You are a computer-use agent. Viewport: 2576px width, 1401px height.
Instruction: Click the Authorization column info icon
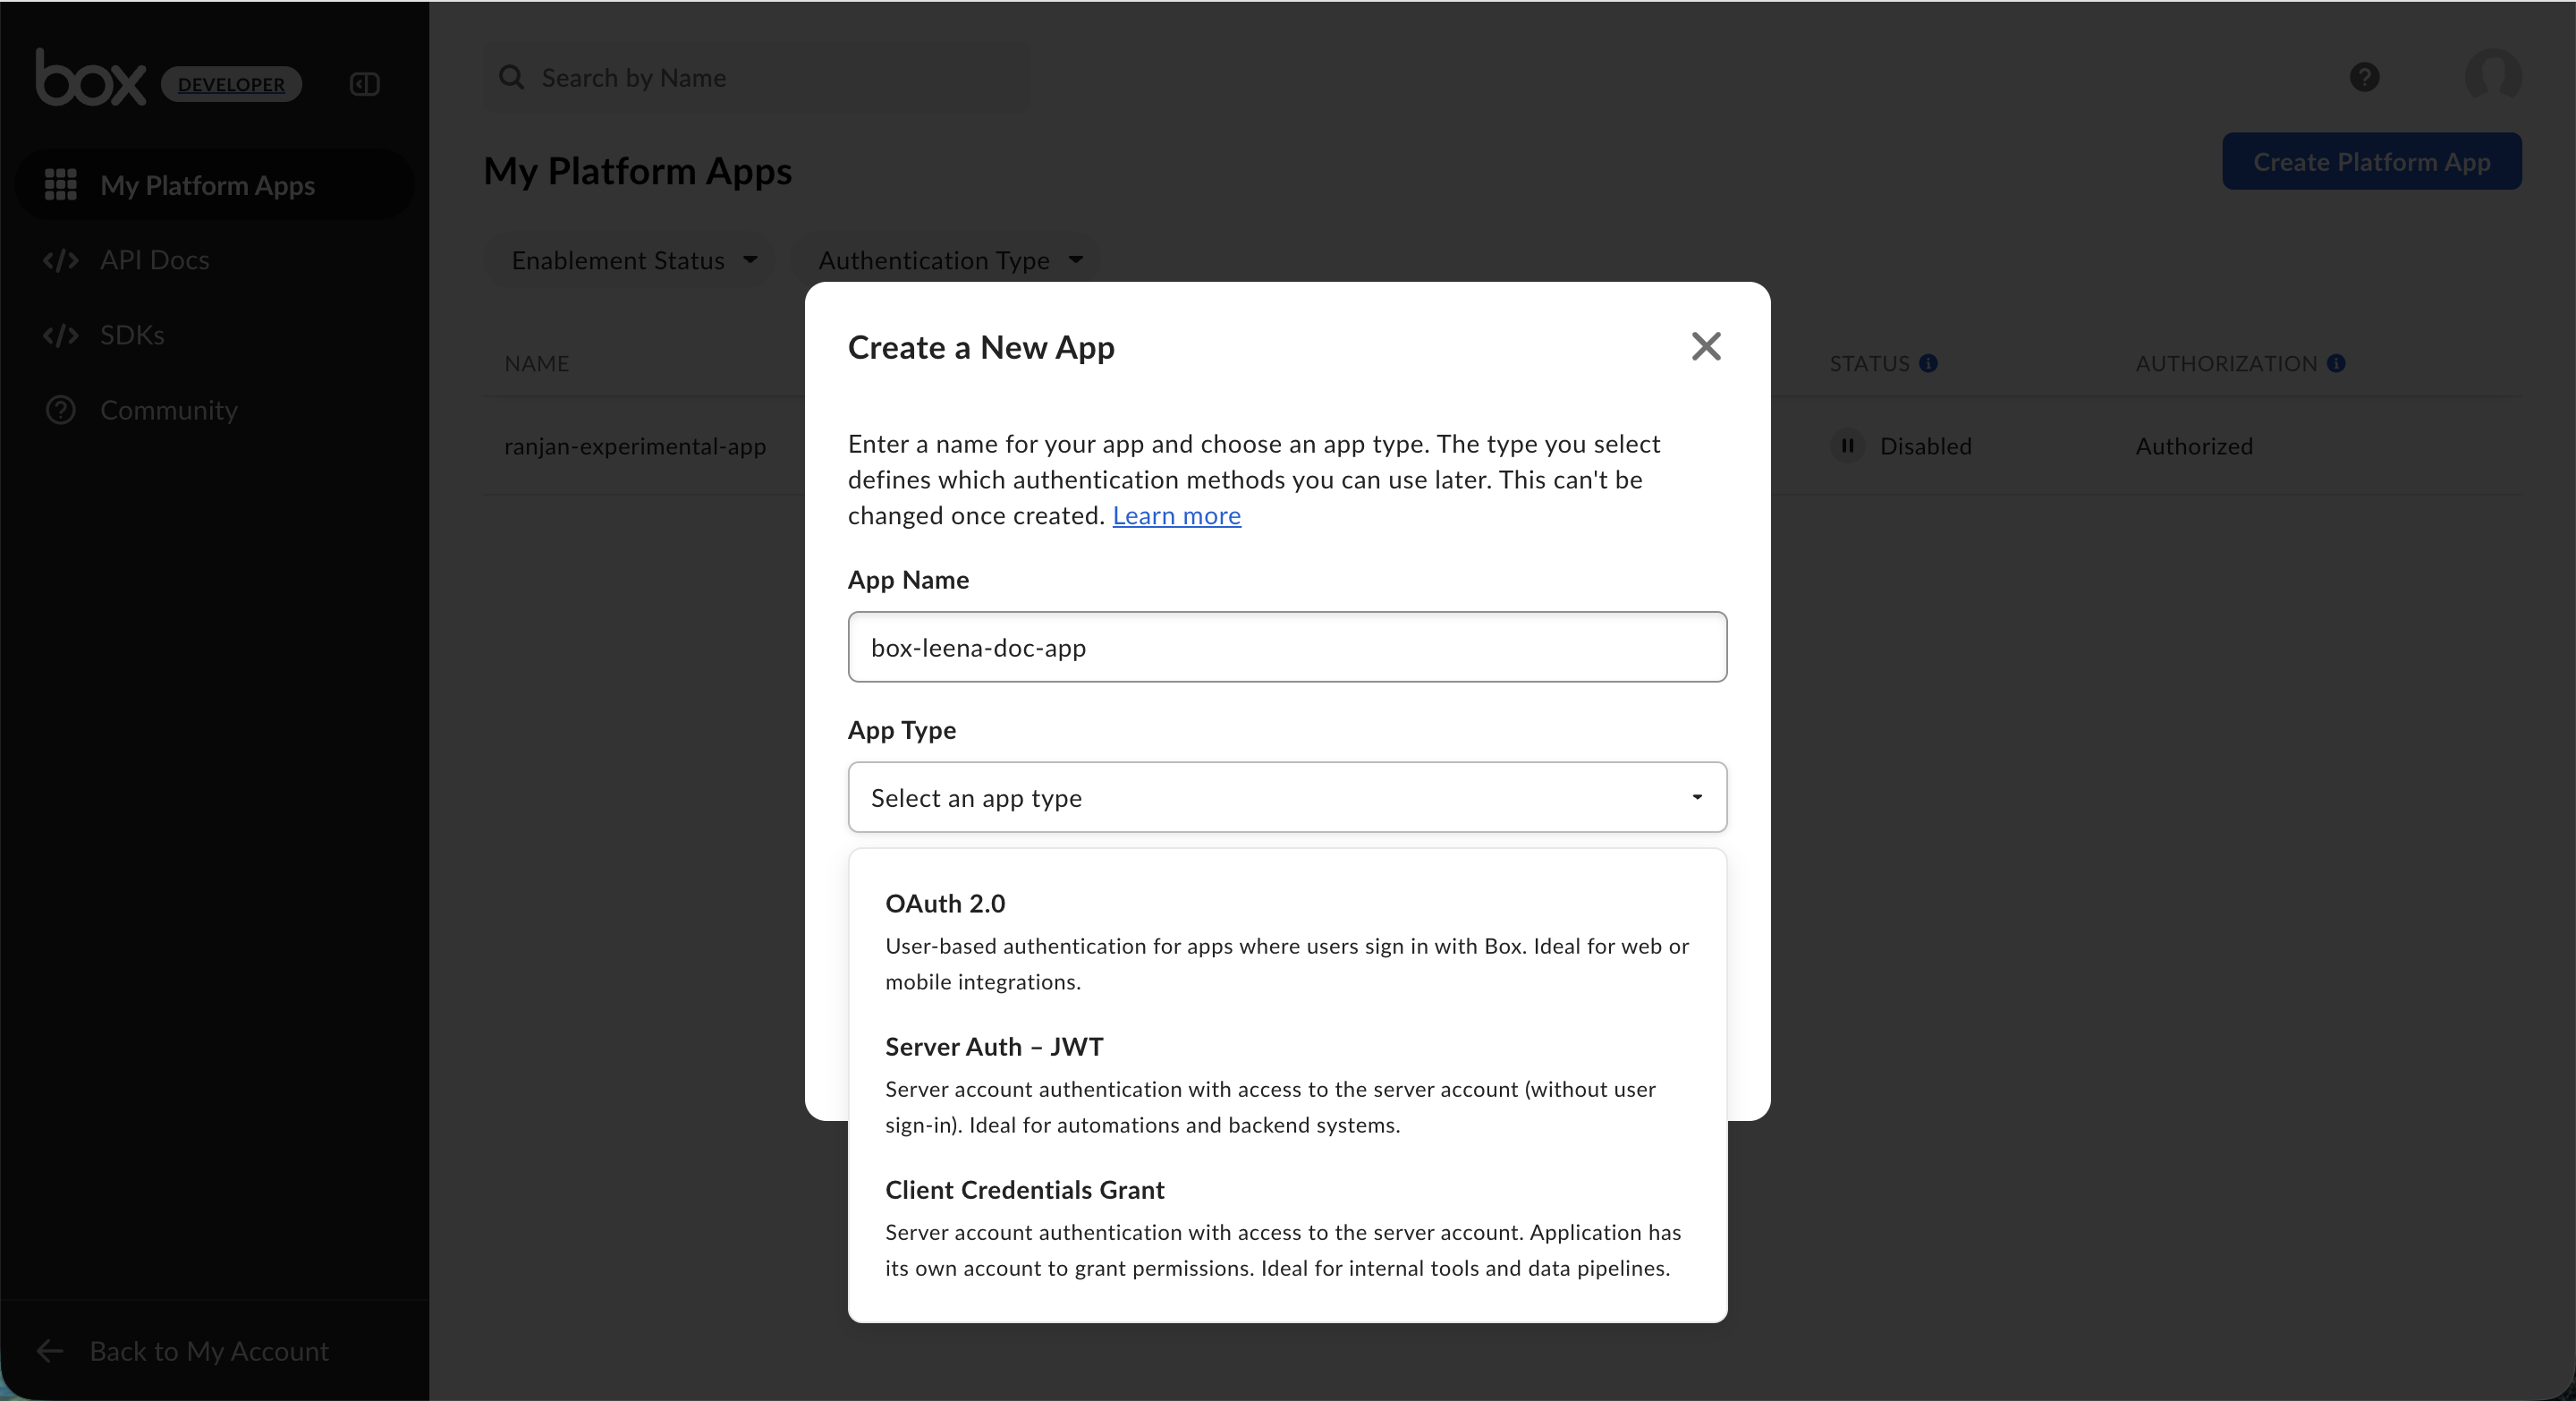(2336, 363)
